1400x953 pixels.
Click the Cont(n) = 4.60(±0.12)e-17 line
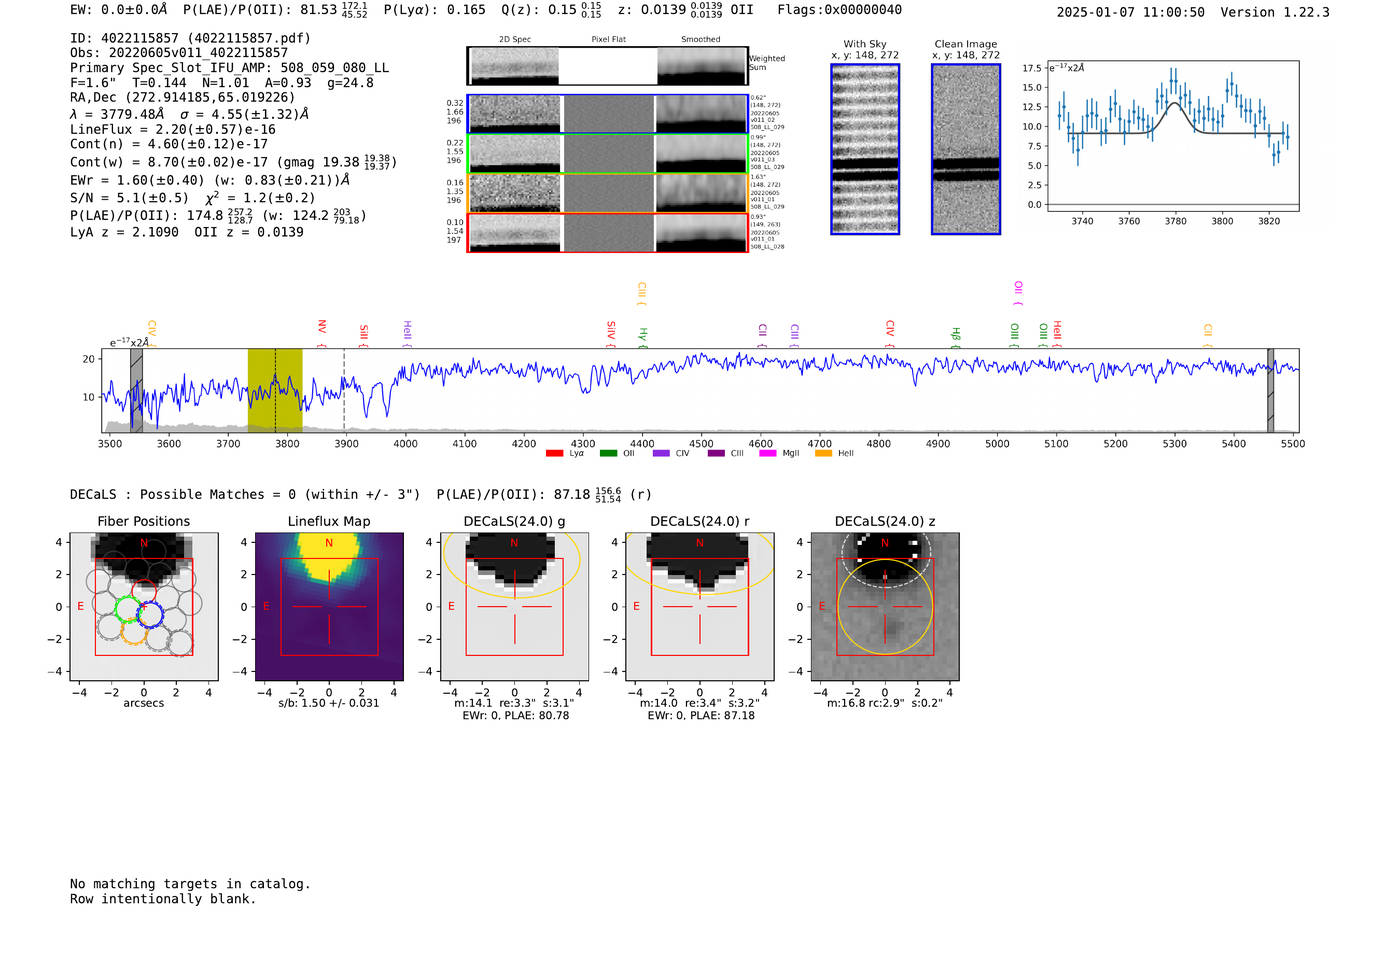169,144
